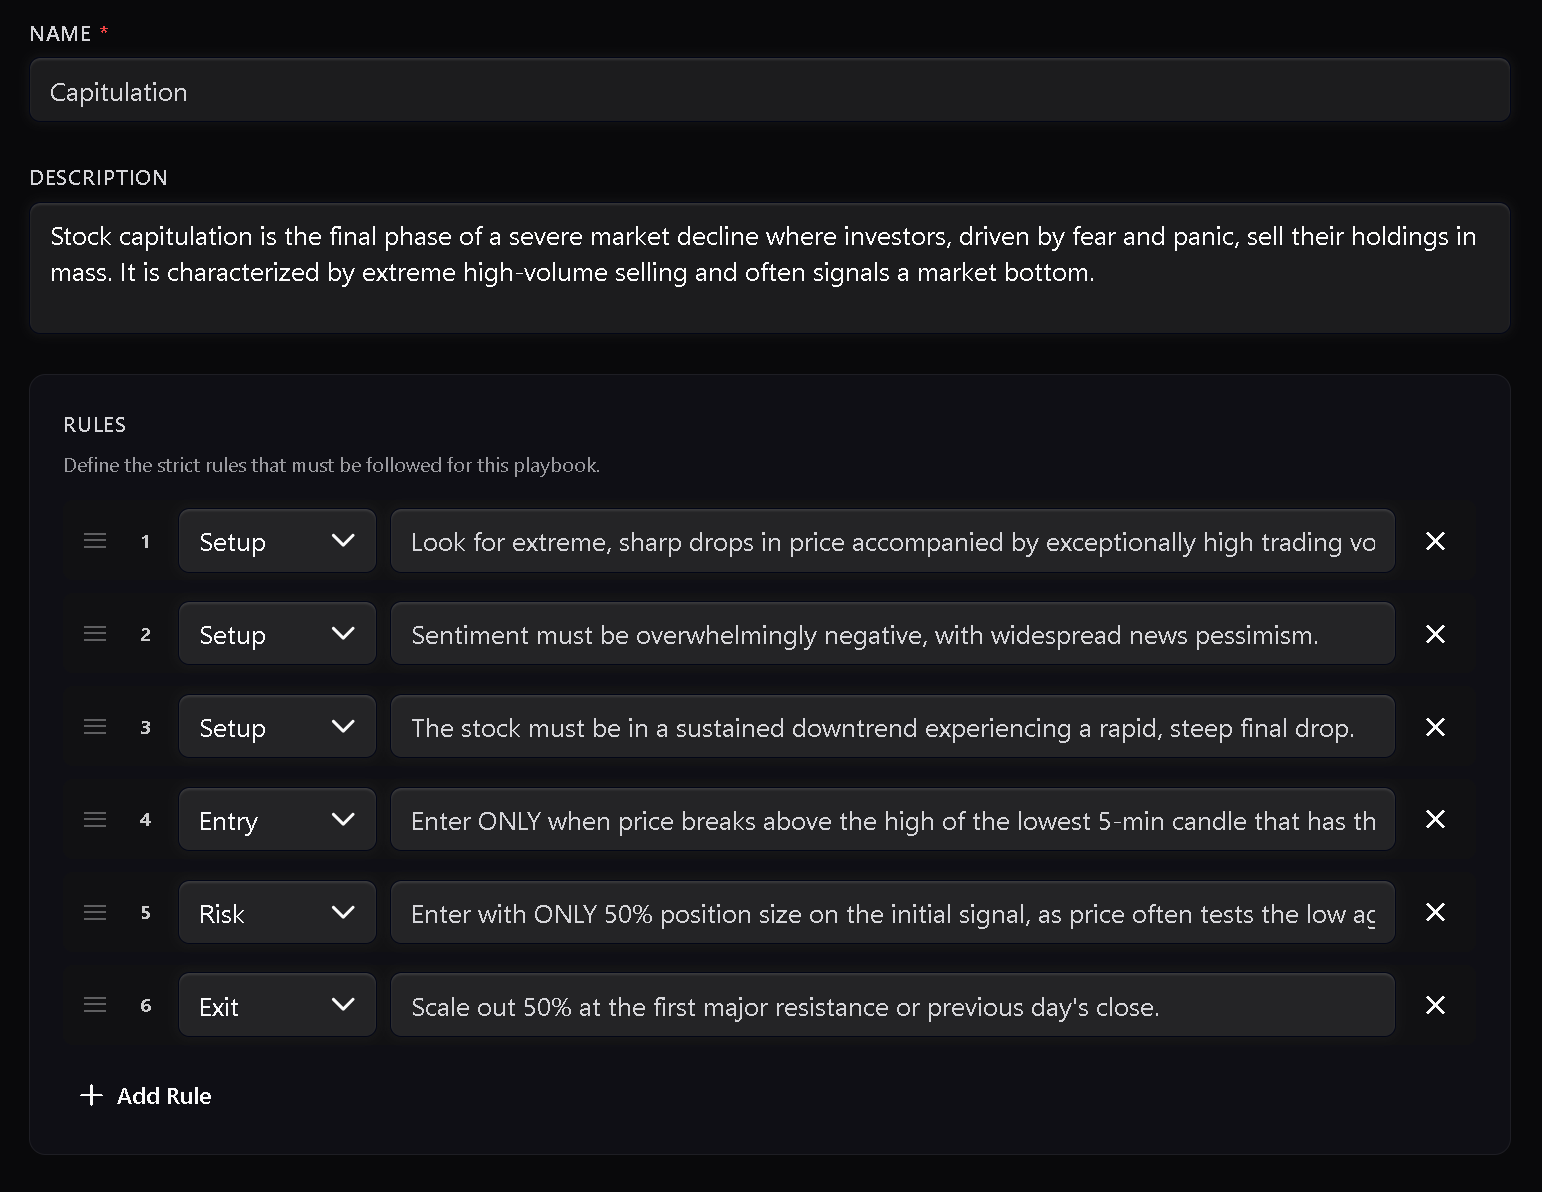The image size is (1542, 1192).
Task: Delete the Exit rule with X
Action: [1435, 1005]
